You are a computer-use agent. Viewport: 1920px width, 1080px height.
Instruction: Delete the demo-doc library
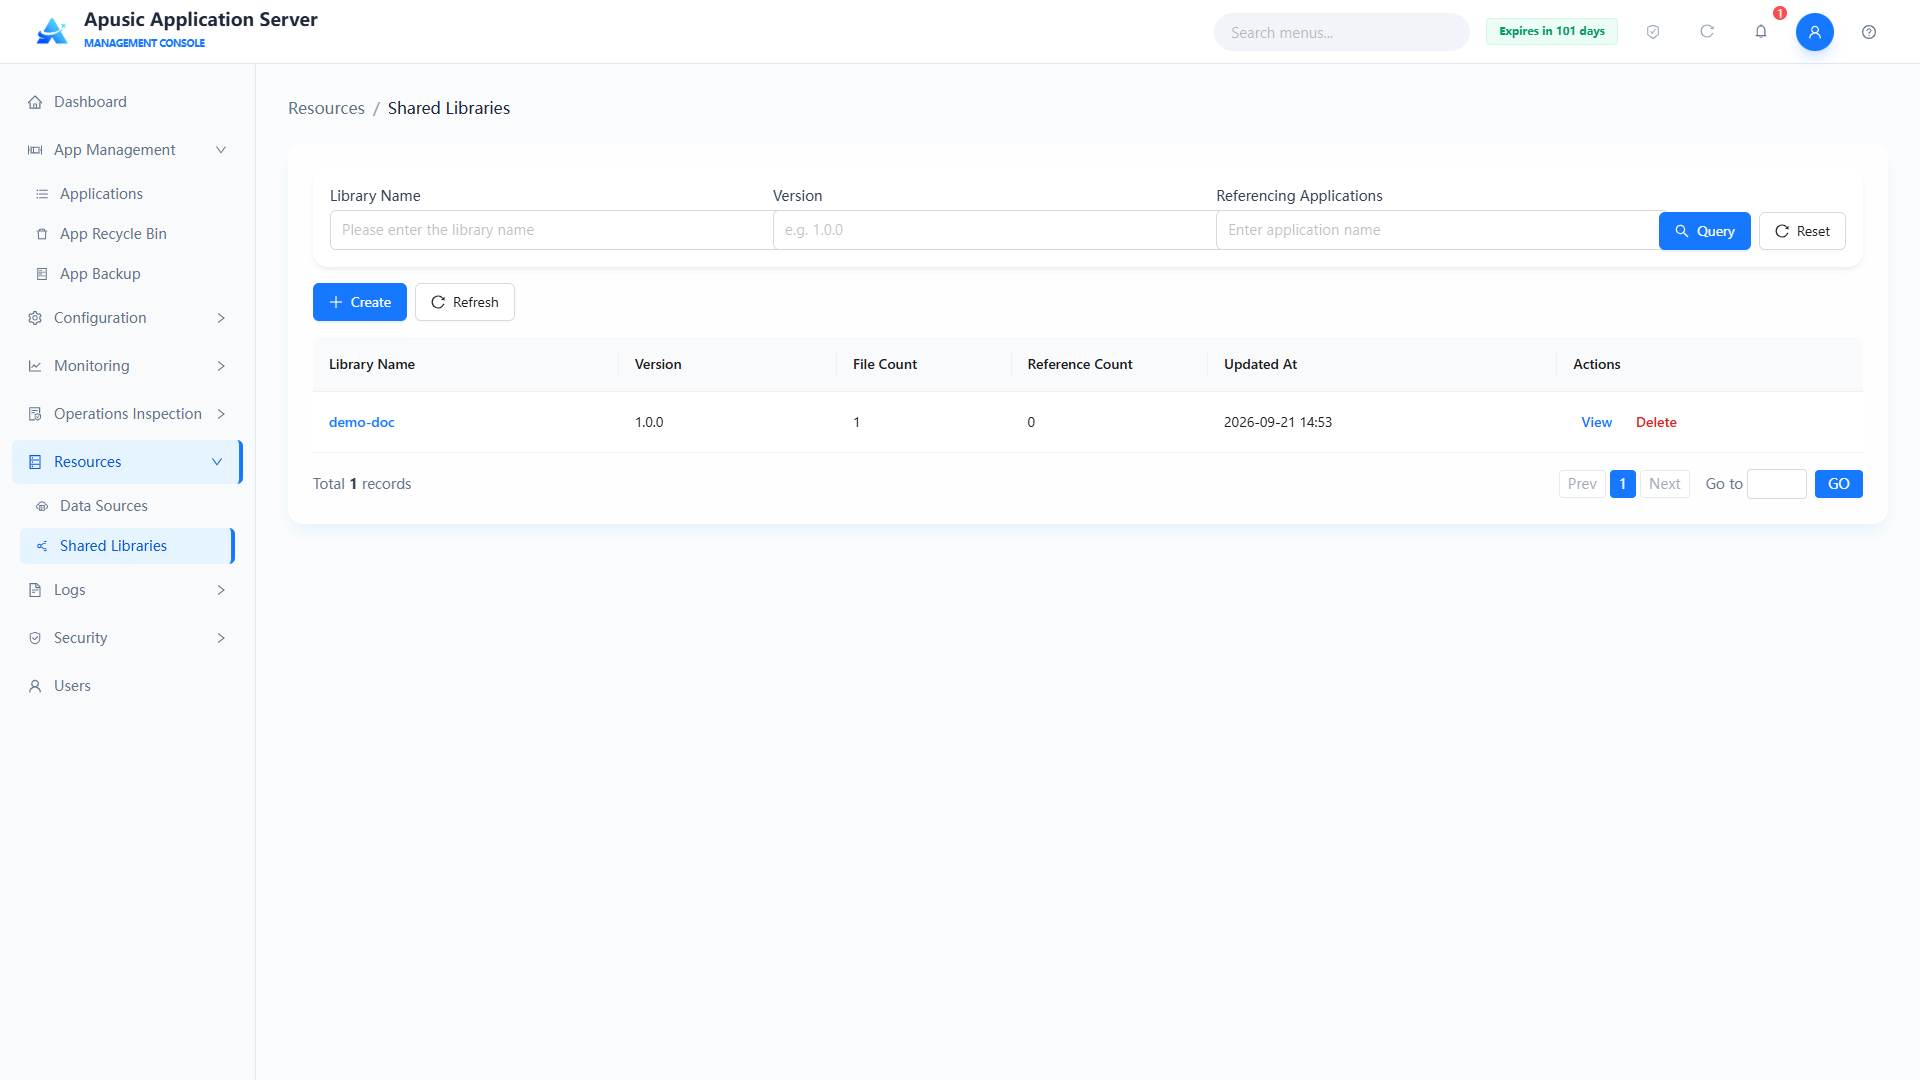point(1656,422)
